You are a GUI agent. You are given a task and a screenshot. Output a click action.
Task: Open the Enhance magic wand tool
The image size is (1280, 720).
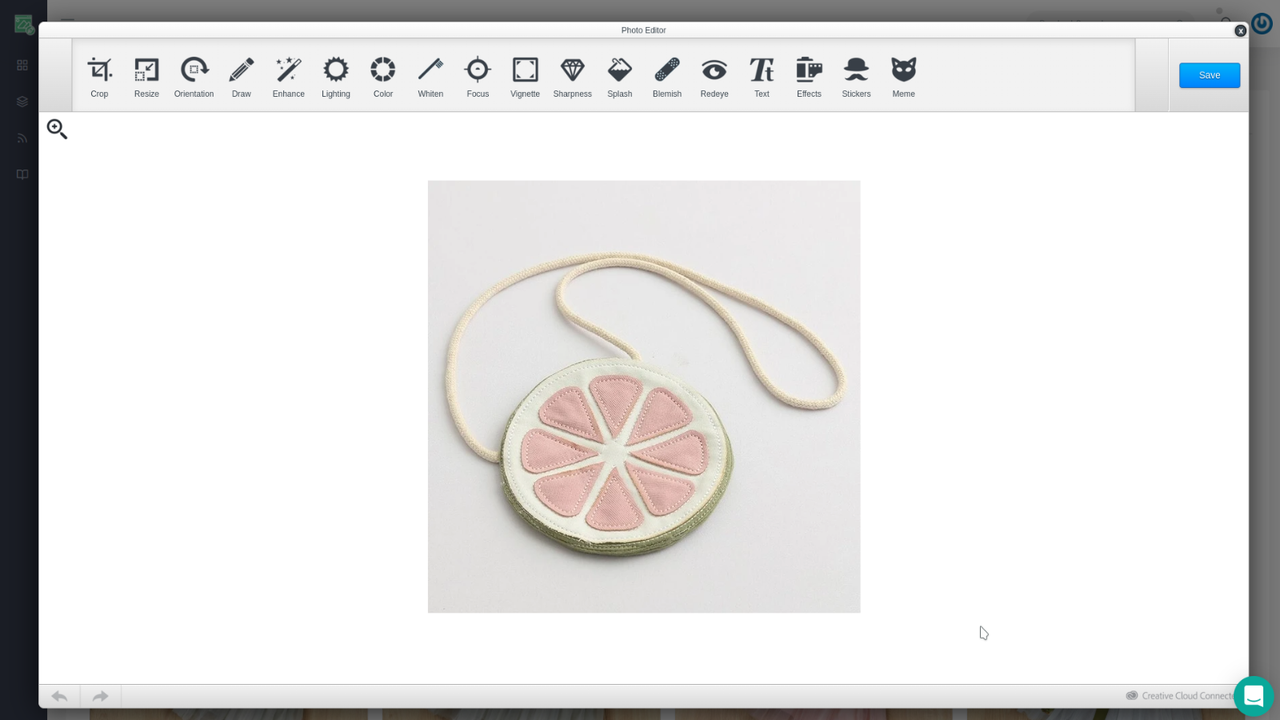(288, 77)
